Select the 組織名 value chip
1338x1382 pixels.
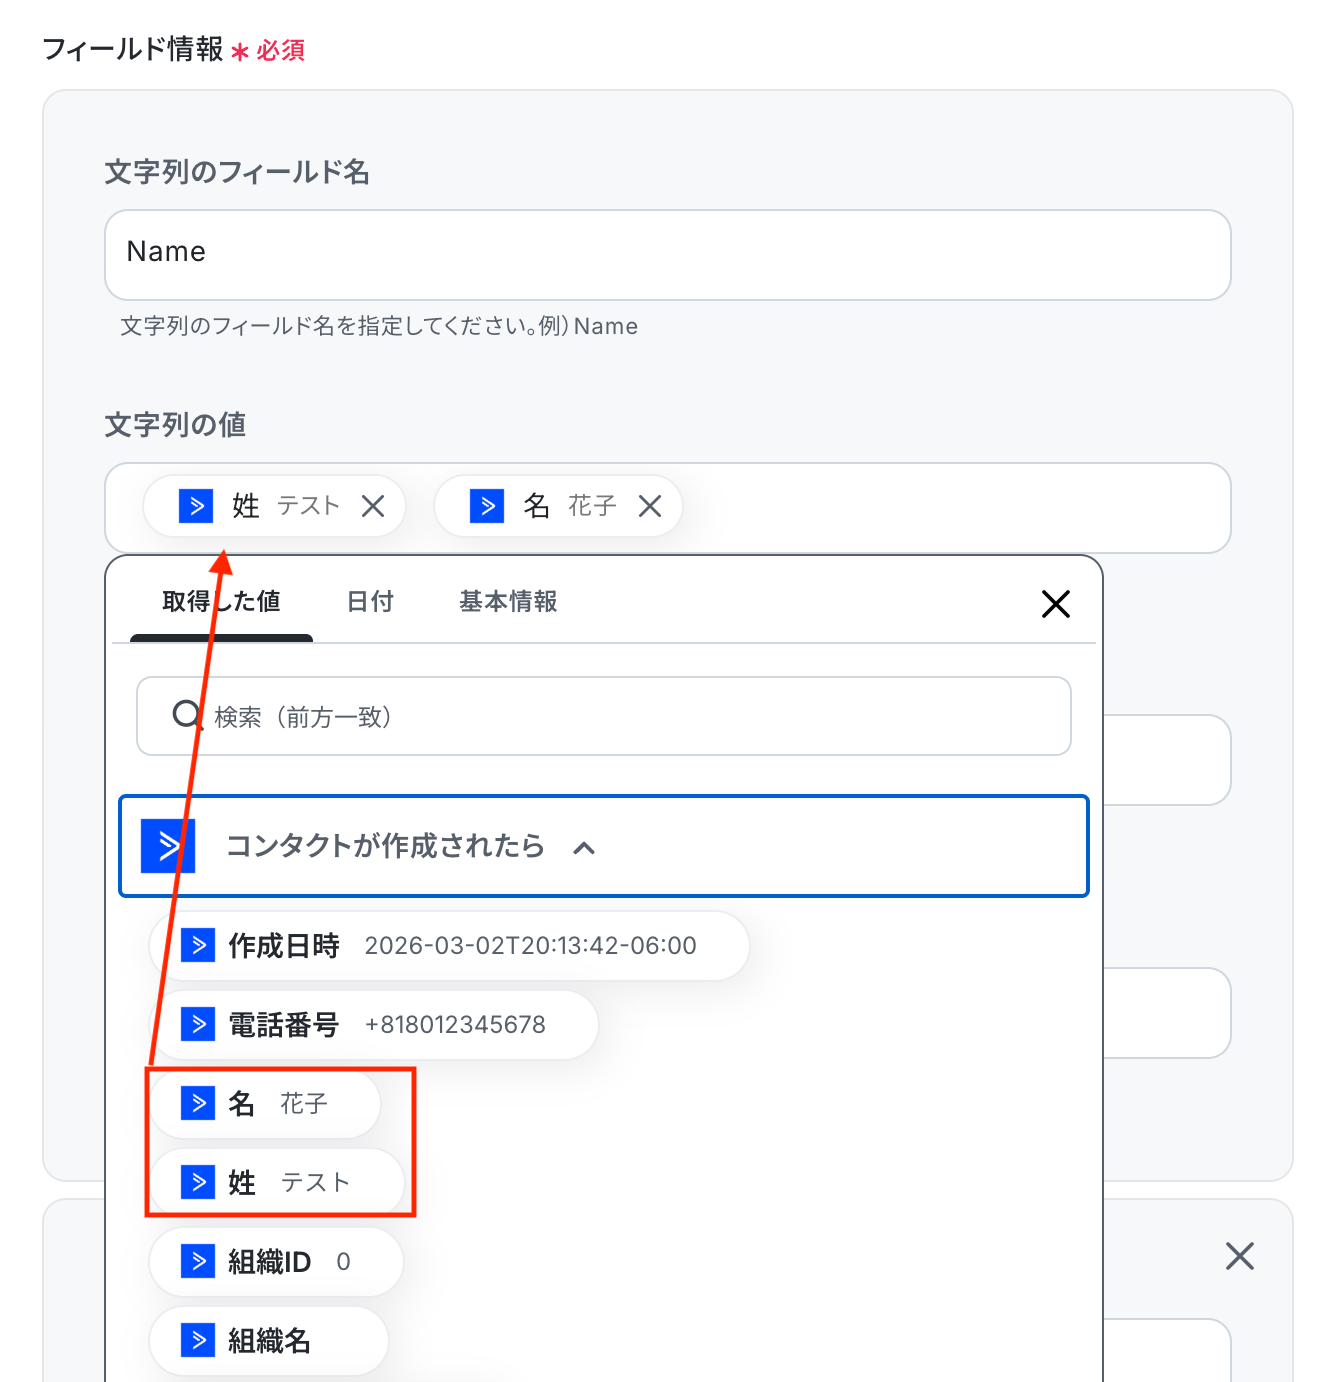click(x=269, y=1340)
